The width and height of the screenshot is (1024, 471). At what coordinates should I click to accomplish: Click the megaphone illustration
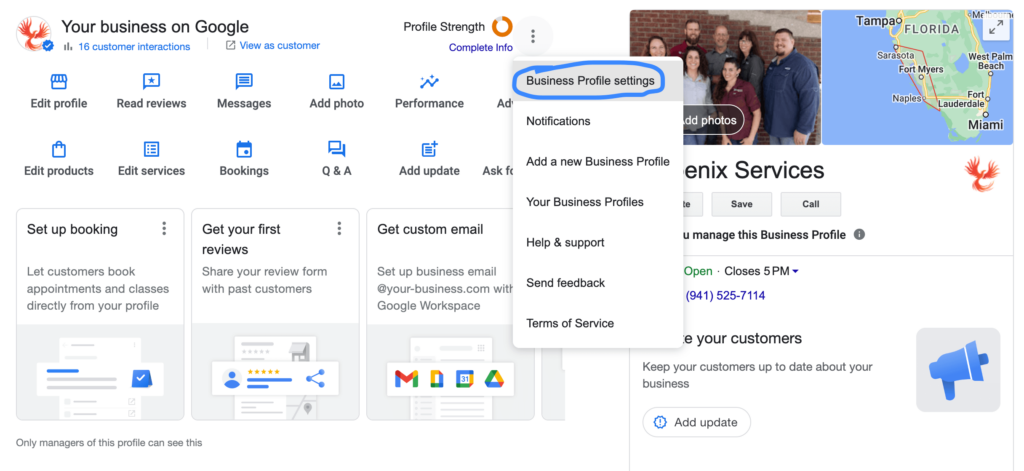click(x=958, y=370)
